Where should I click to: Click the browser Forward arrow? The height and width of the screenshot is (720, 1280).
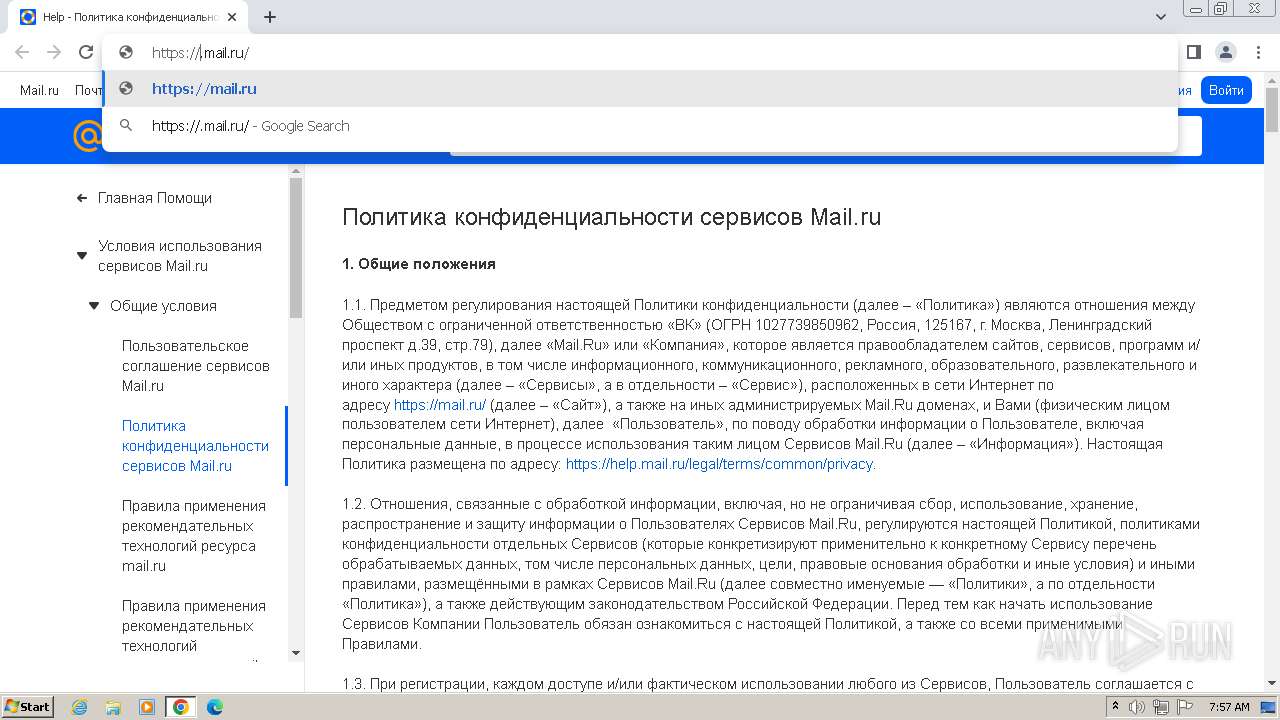[54, 52]
